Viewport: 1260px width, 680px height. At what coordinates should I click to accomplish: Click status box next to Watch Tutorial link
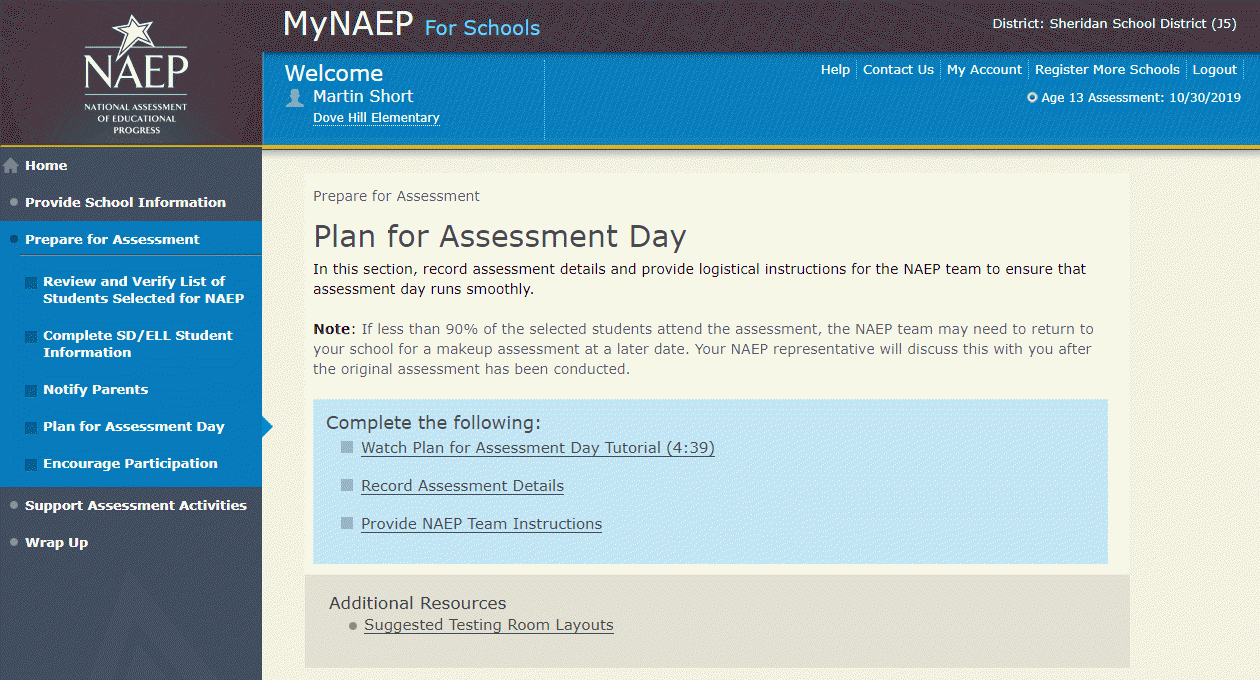[x=347, y=447]
